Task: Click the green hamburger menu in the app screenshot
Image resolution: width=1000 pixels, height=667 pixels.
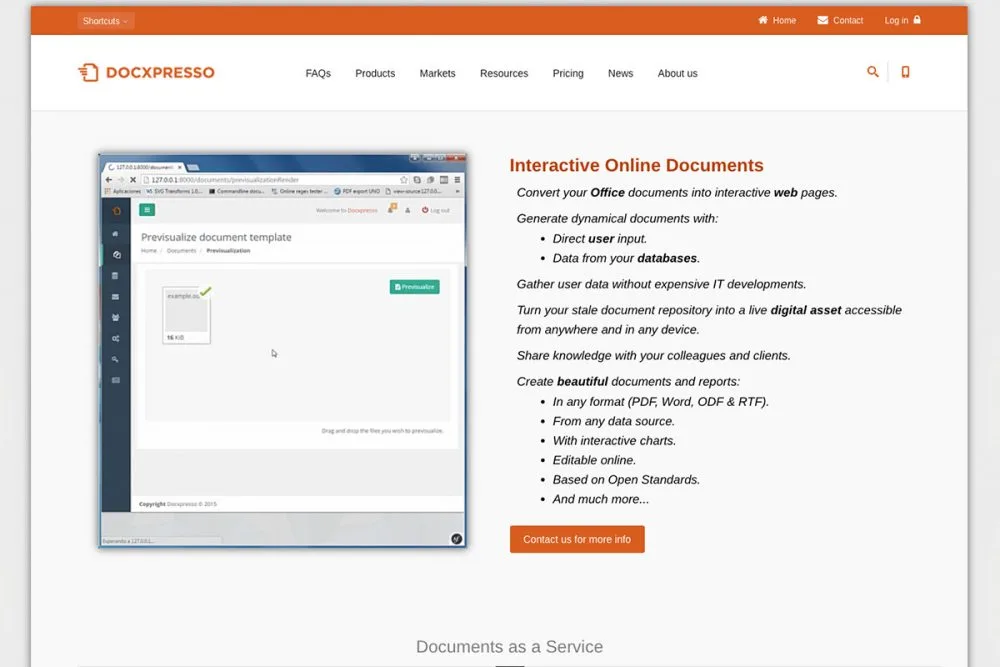Action: 147,209
